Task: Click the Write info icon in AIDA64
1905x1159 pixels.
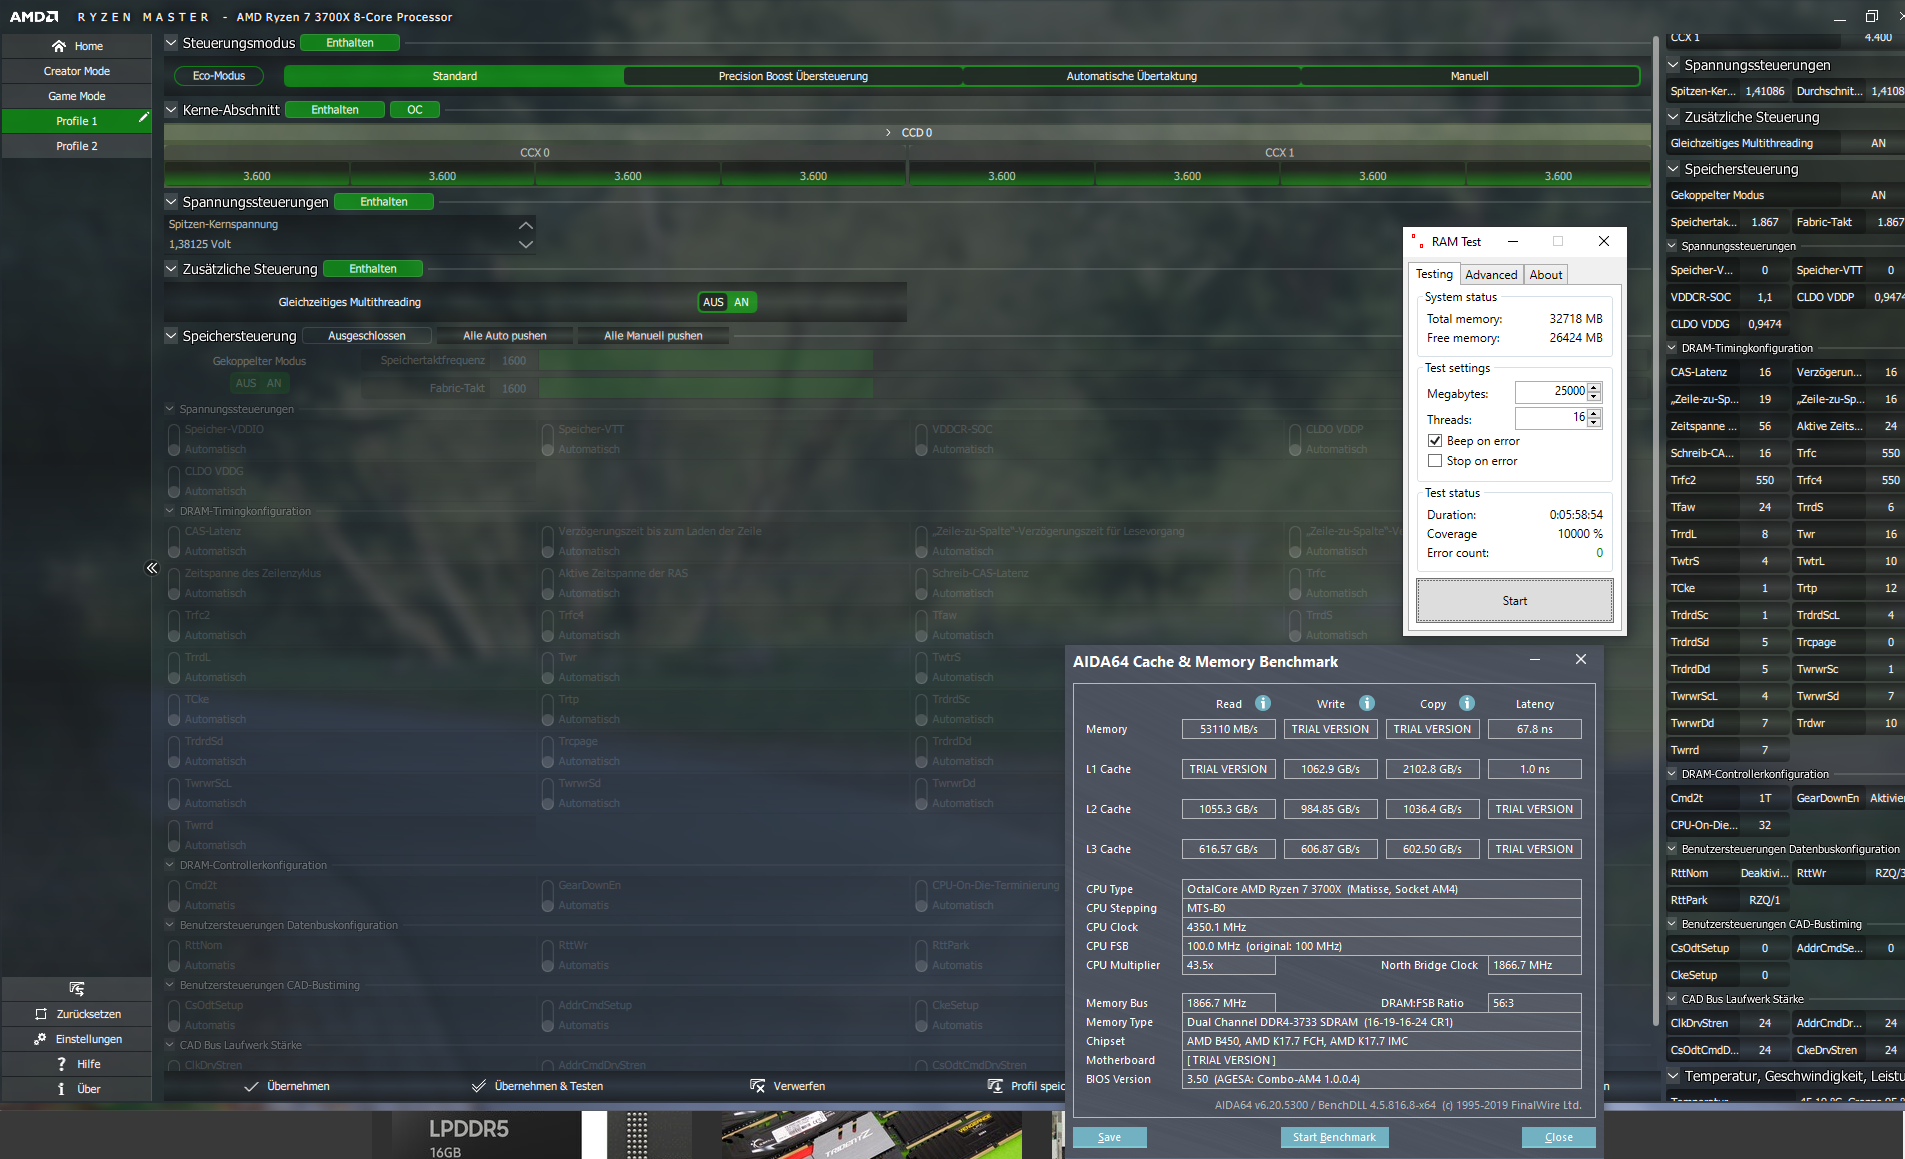Action: point(1367,703)
